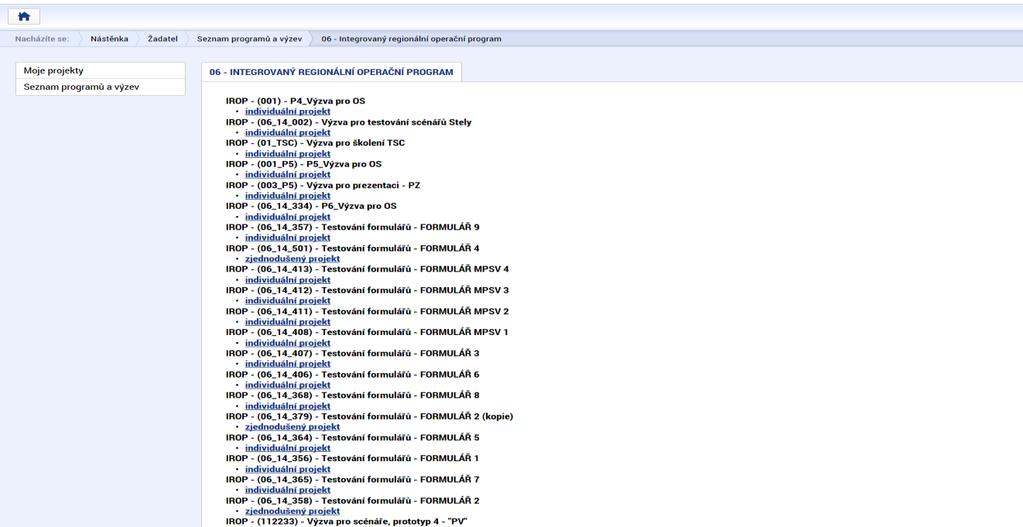Image resolution: width=1023 pixels, height=527 pixels.
Task: Select Seznam programů a výzev sidebar item
Action: pos(100,87)
